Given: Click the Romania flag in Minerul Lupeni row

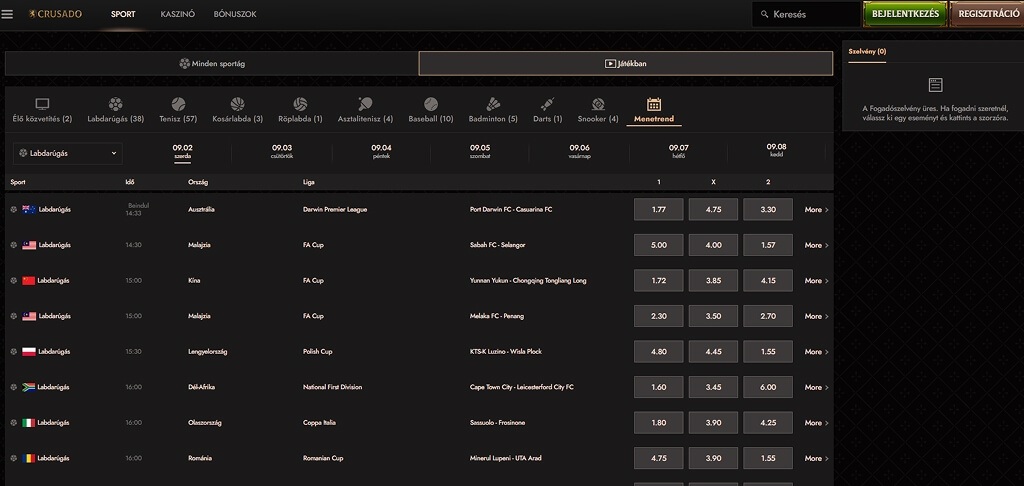Looking at the screenshot, I should [x=29, y=459].
